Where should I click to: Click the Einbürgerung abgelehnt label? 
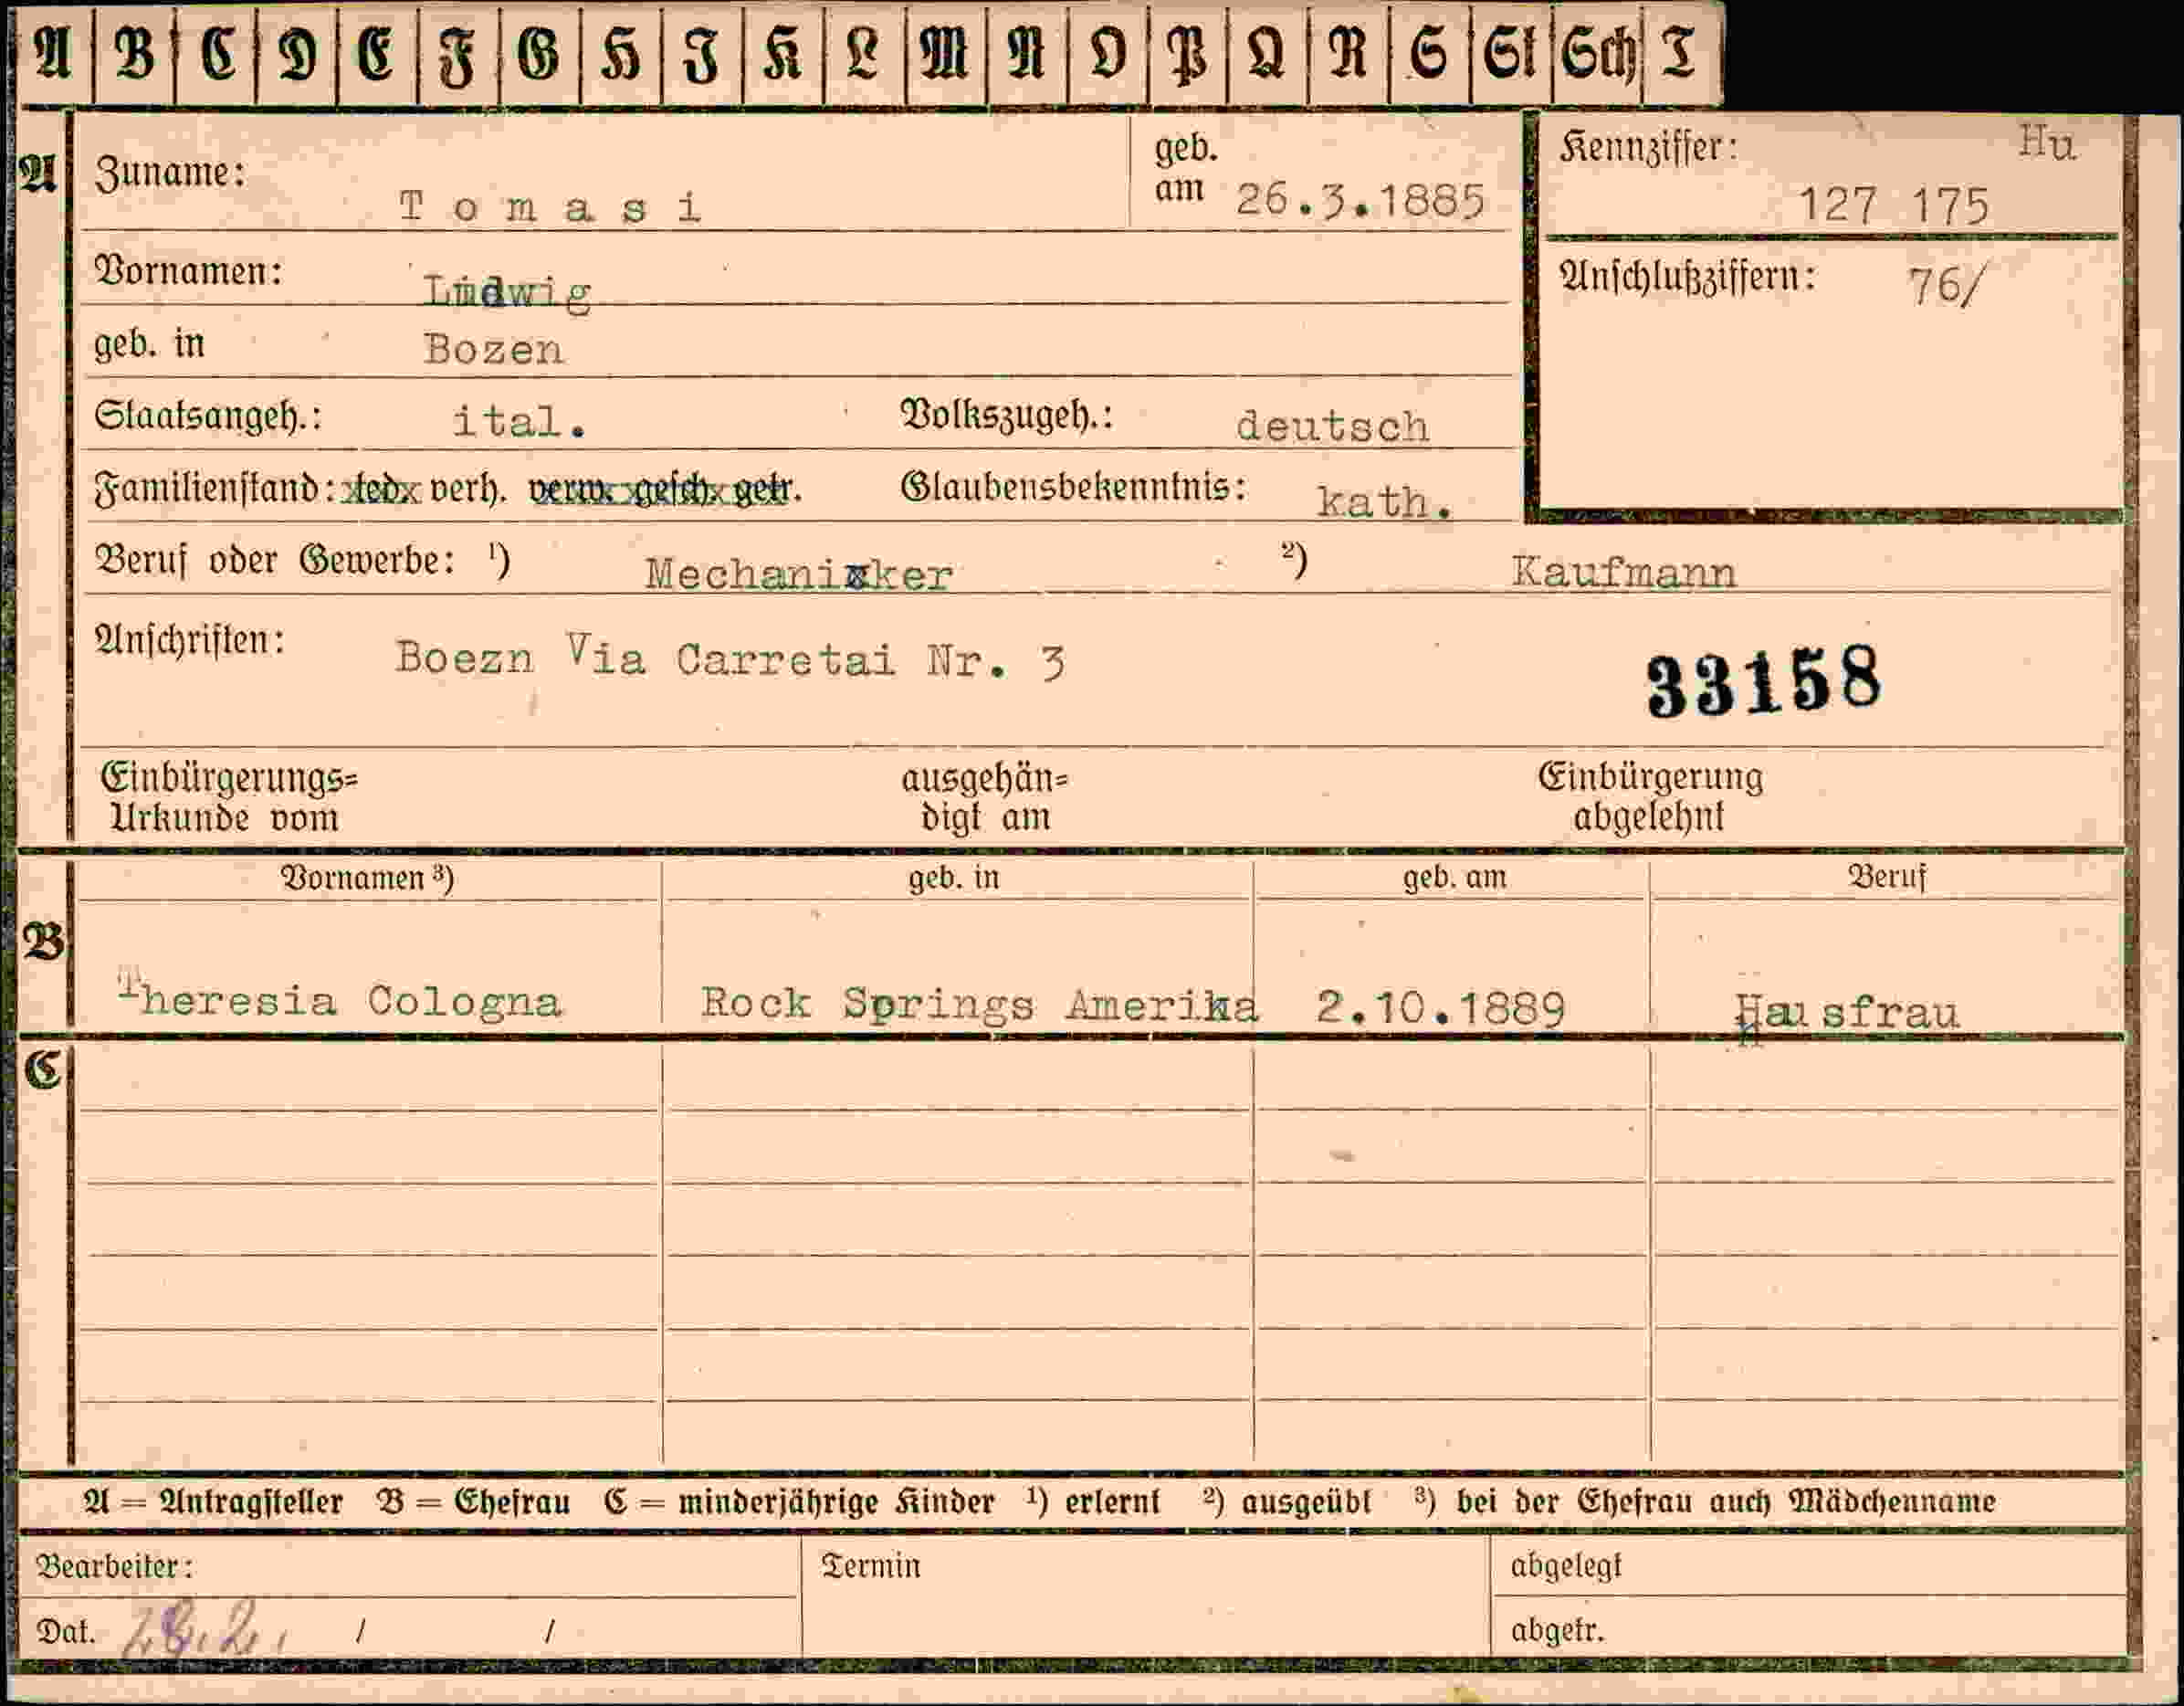coord(1650,797)
